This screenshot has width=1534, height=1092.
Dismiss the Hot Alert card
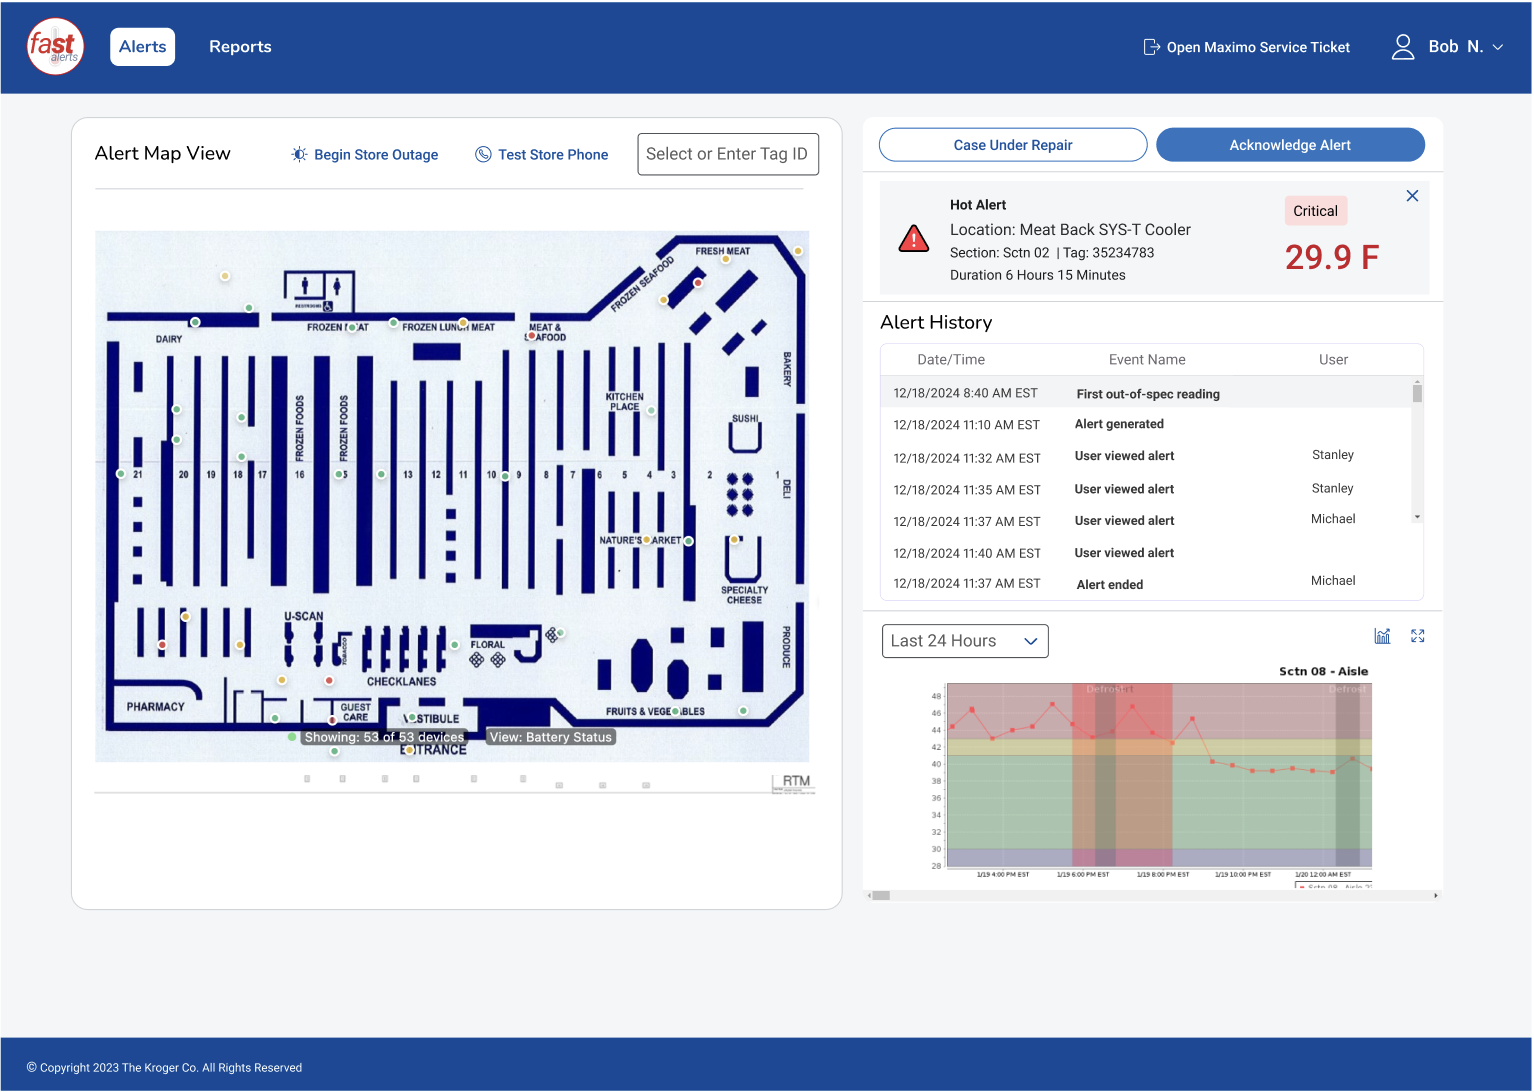click(x=1412, y=196)
